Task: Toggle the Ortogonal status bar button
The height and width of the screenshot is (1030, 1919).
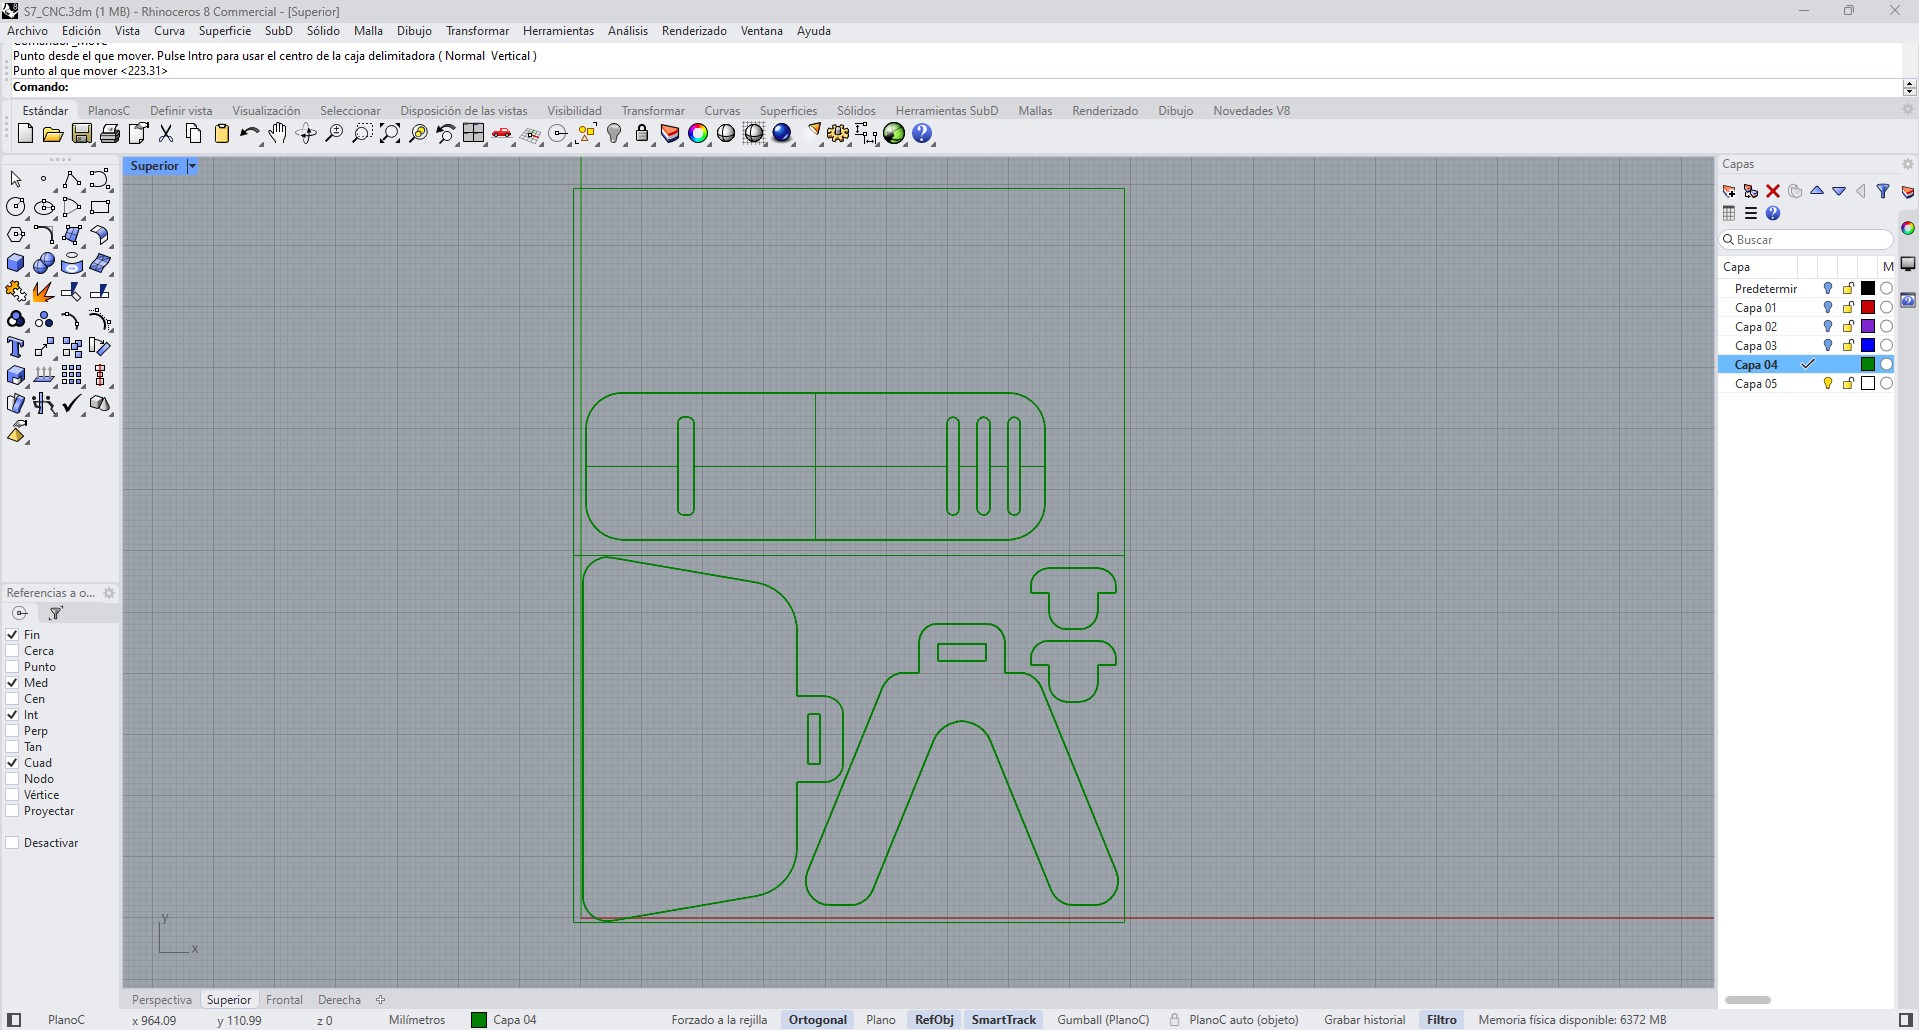Action: pos(817,1020)
